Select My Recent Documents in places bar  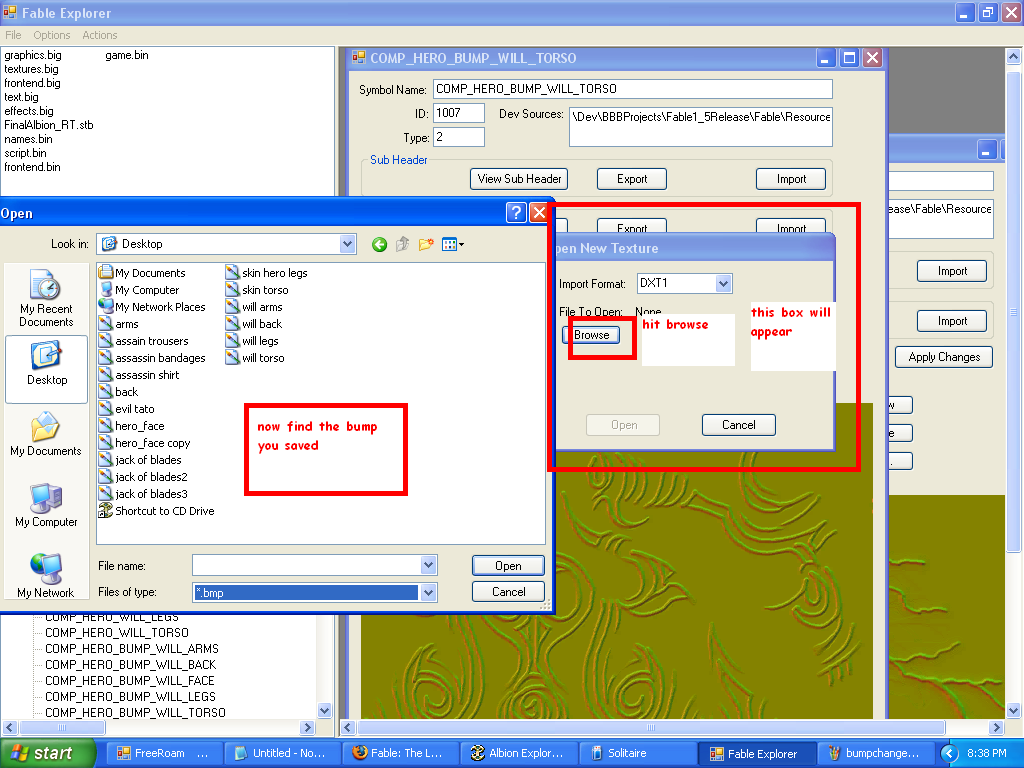tap(46, 298)
